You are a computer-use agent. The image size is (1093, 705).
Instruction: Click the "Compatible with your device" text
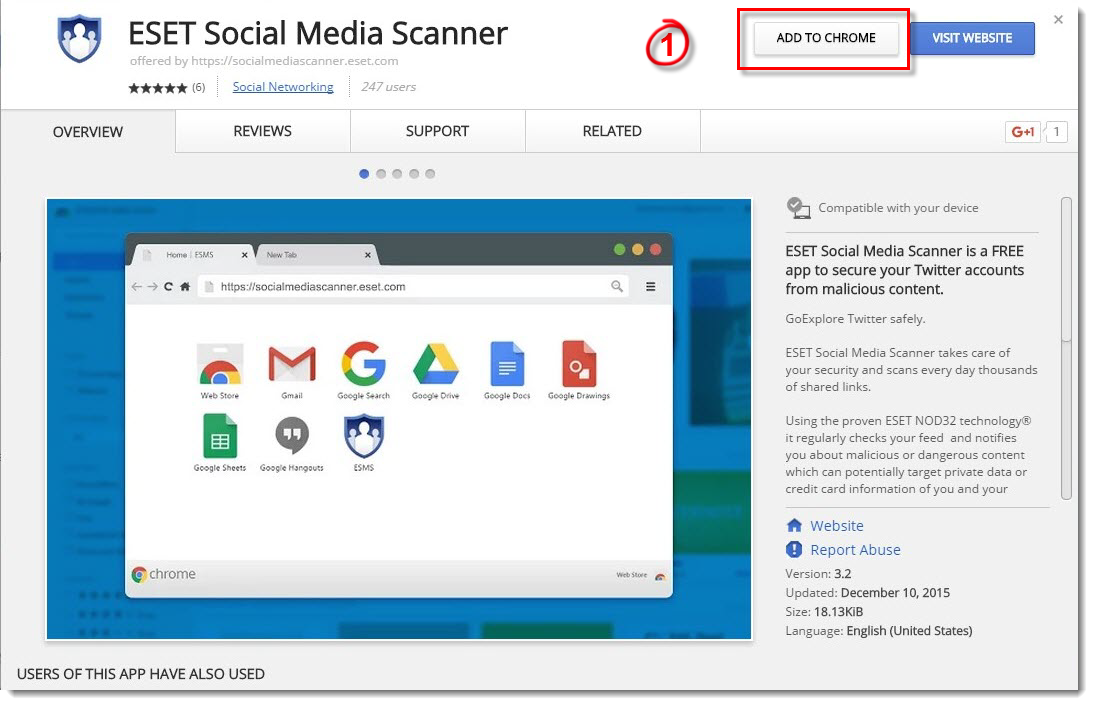(899, 208)
